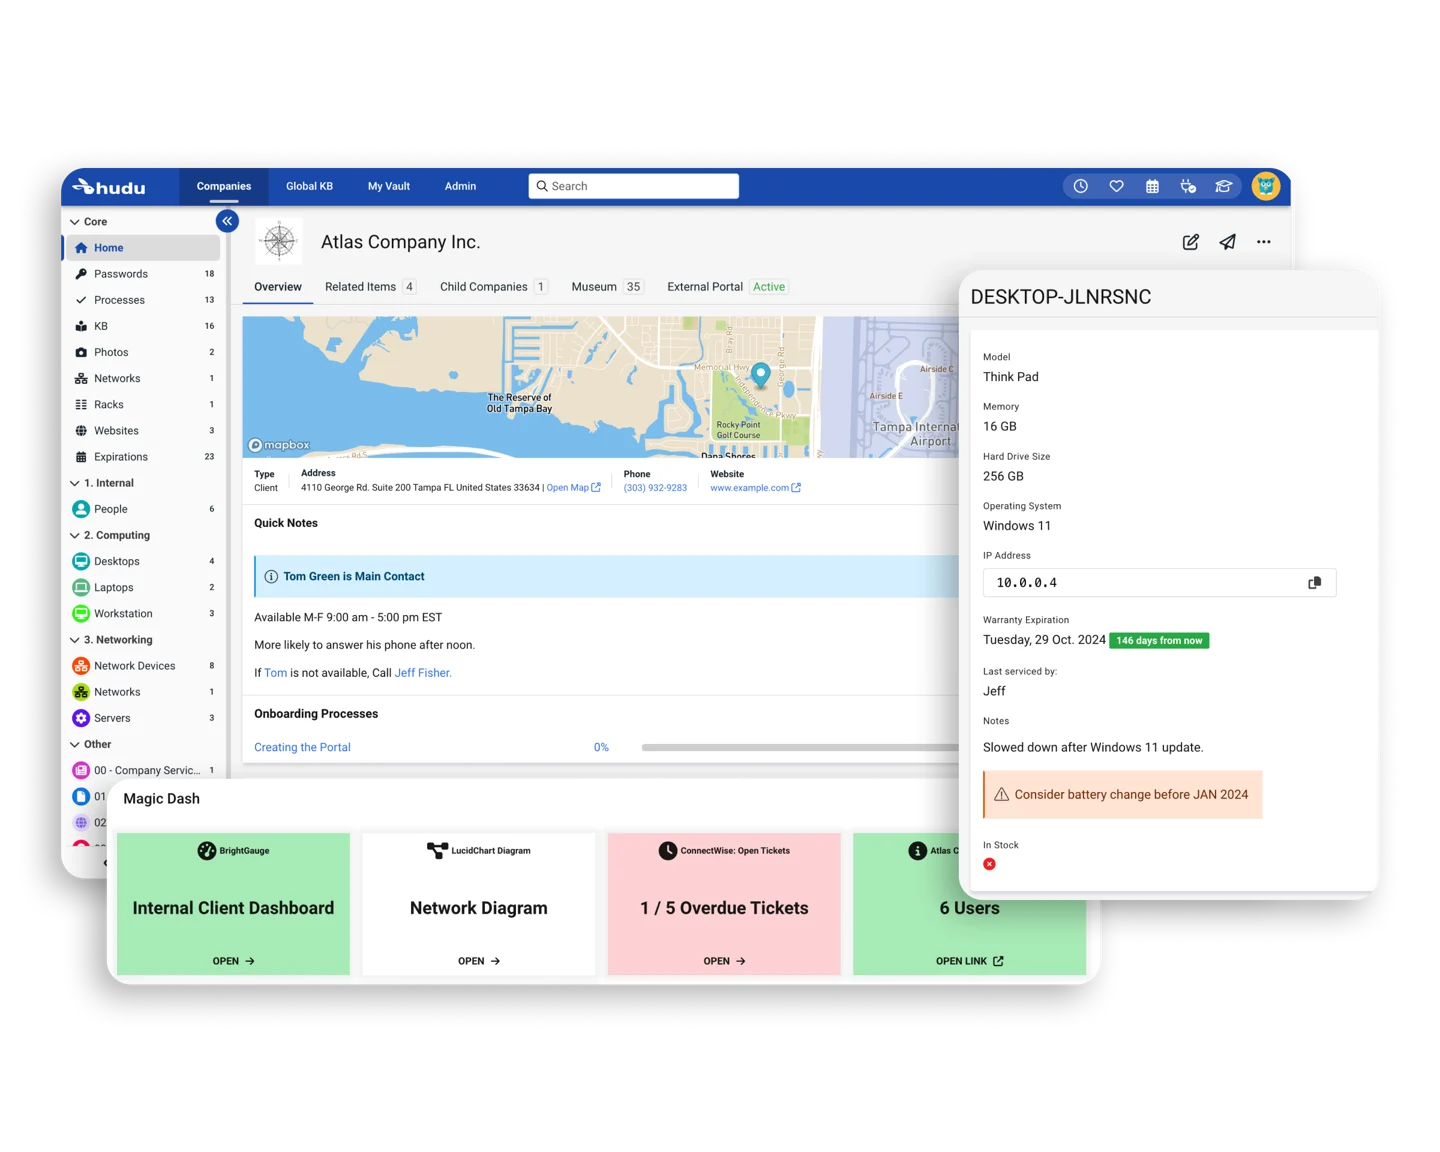
Task: Click the Consider battery change warning
Action: tap(1123, 795)
